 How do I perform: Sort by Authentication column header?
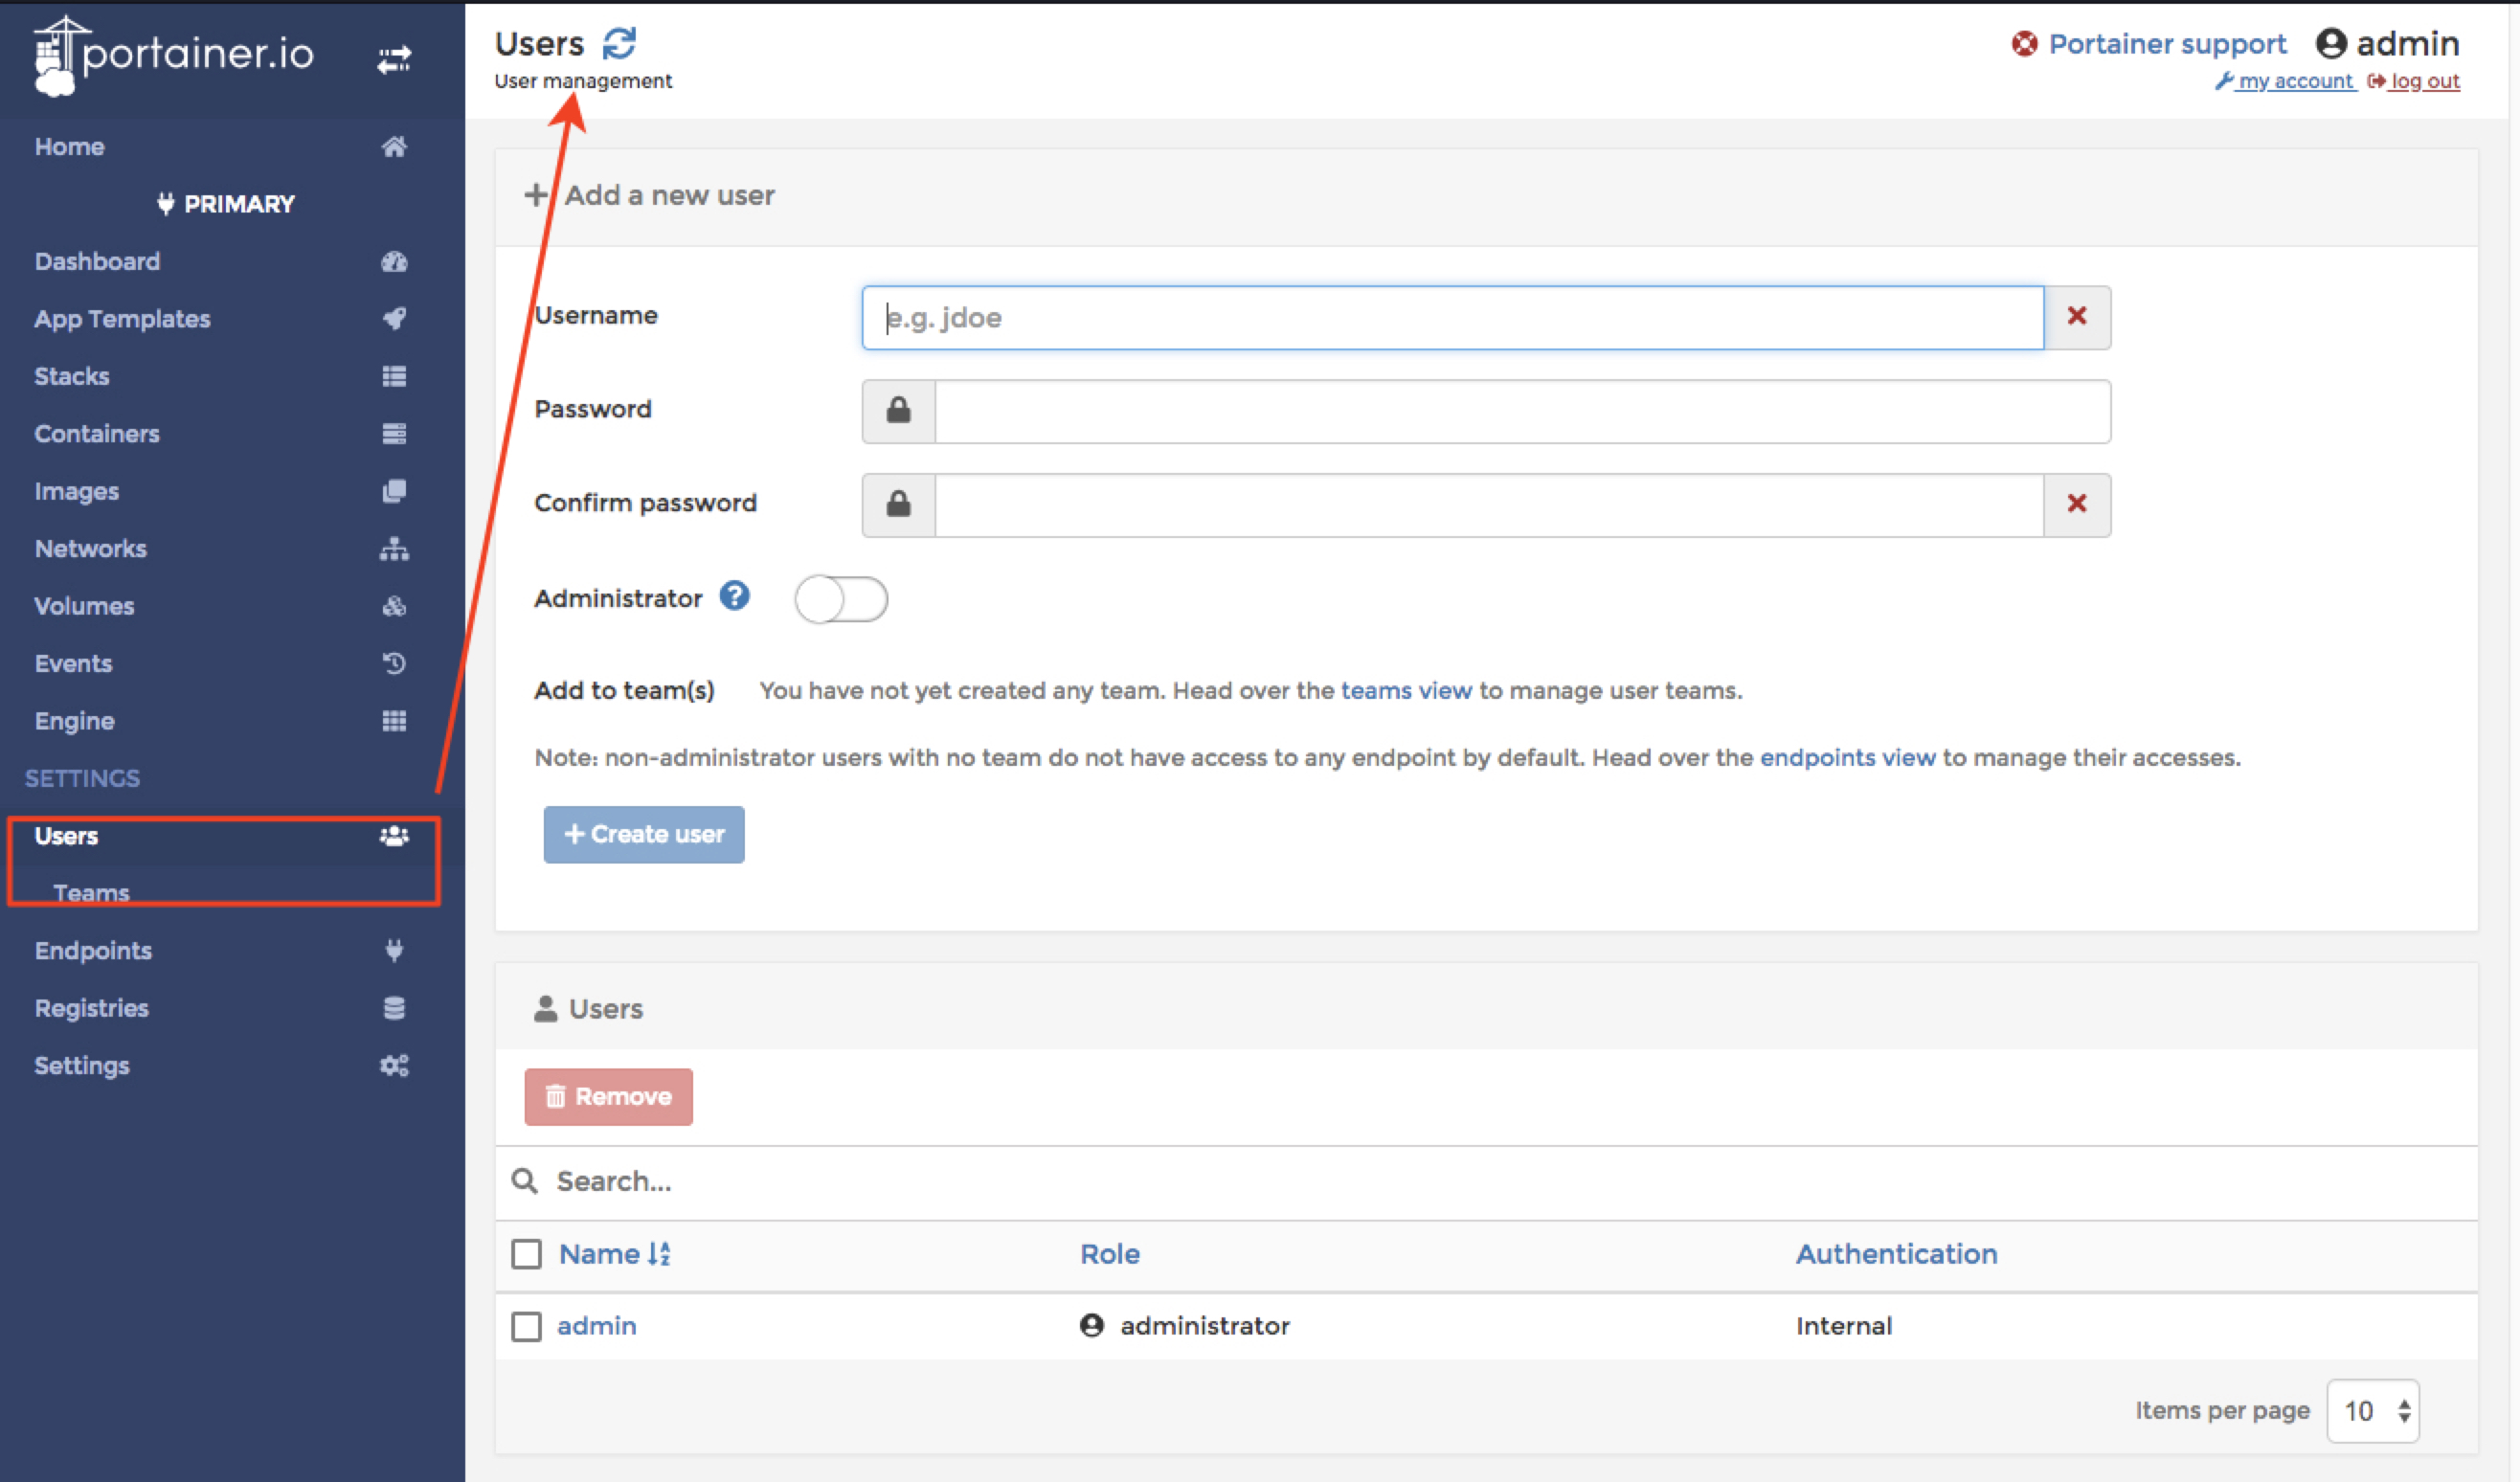pos(1896,1254)
